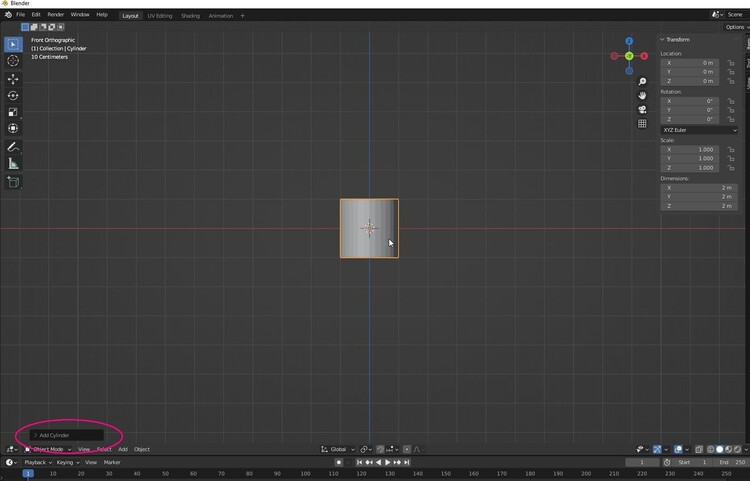Open the Options button in the viewport header

coord(734,27)
